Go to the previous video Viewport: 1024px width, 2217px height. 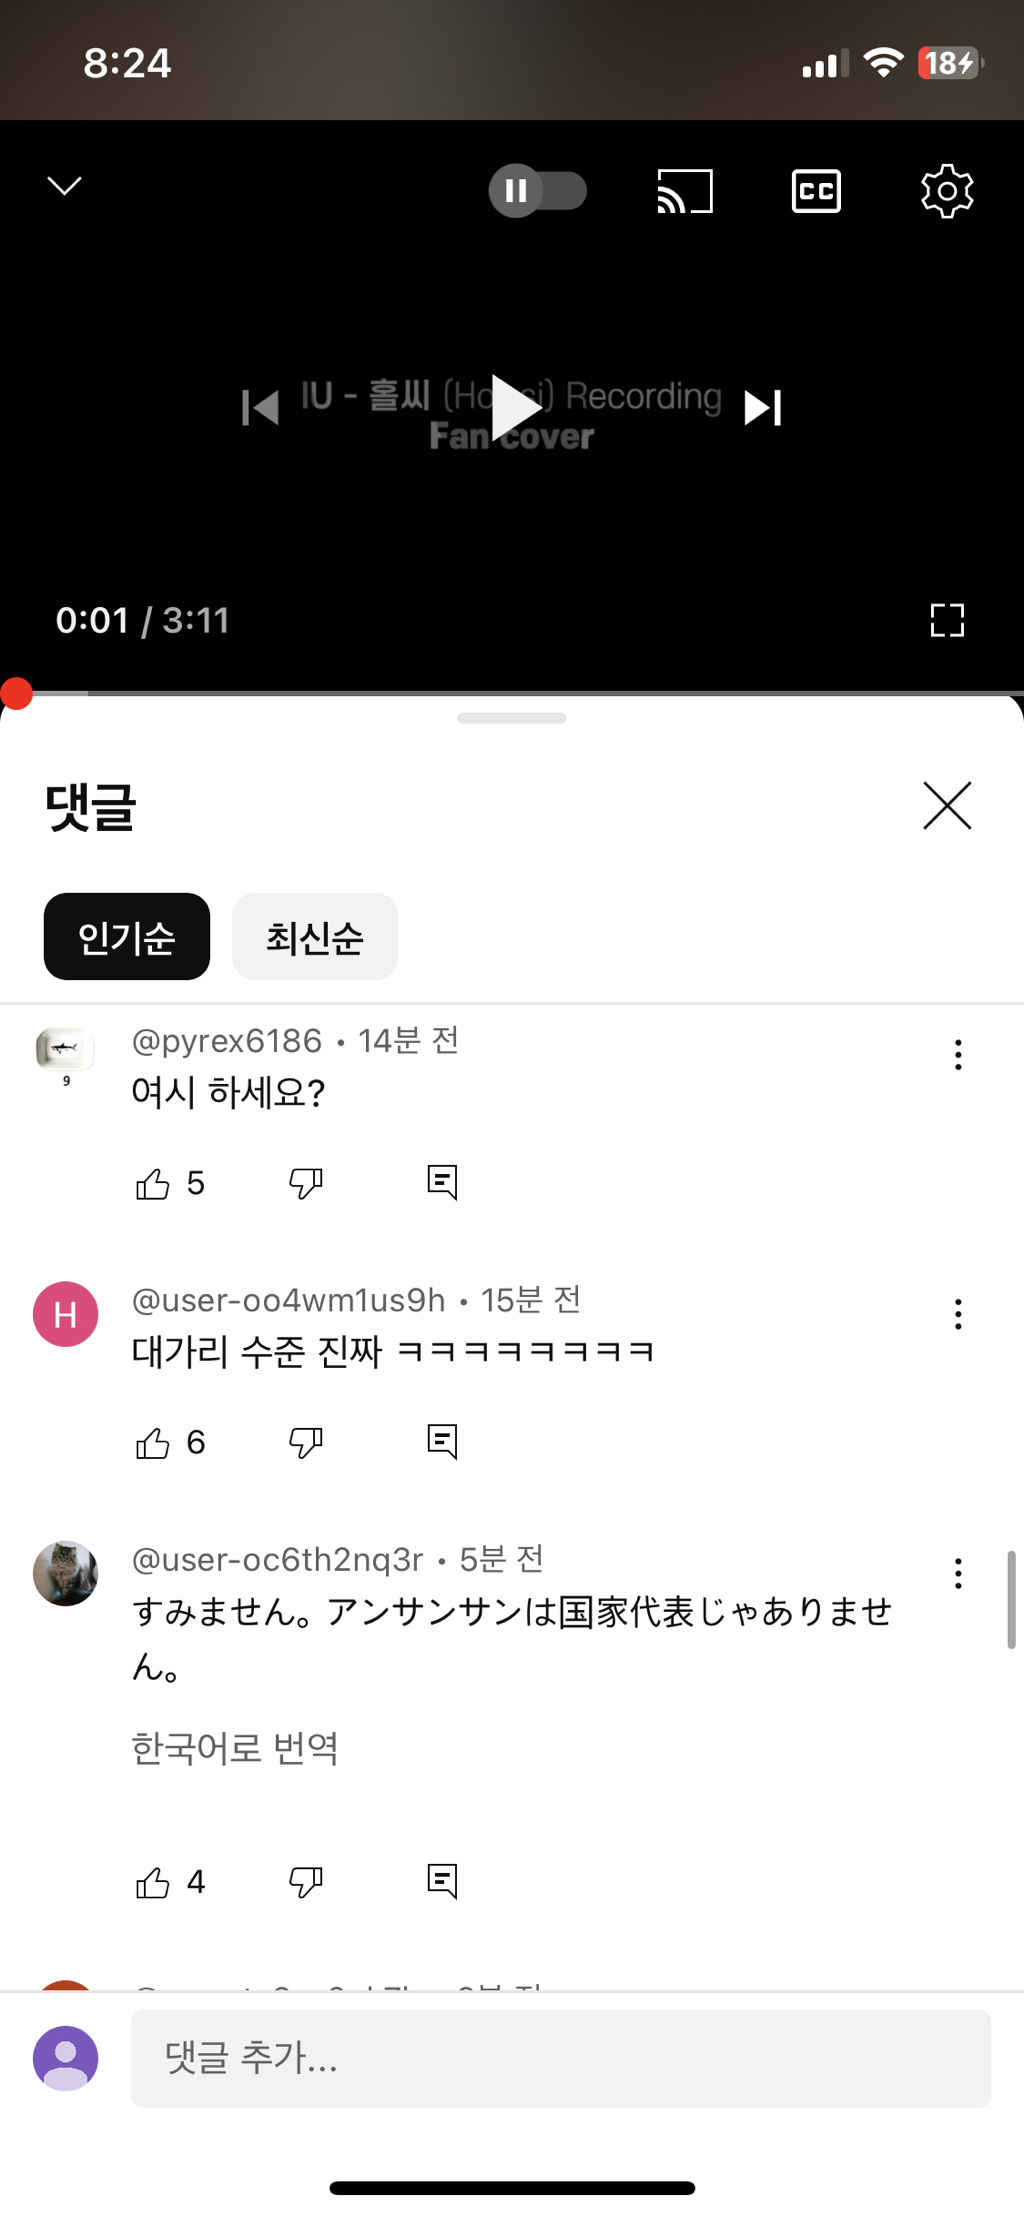(260, 407)
